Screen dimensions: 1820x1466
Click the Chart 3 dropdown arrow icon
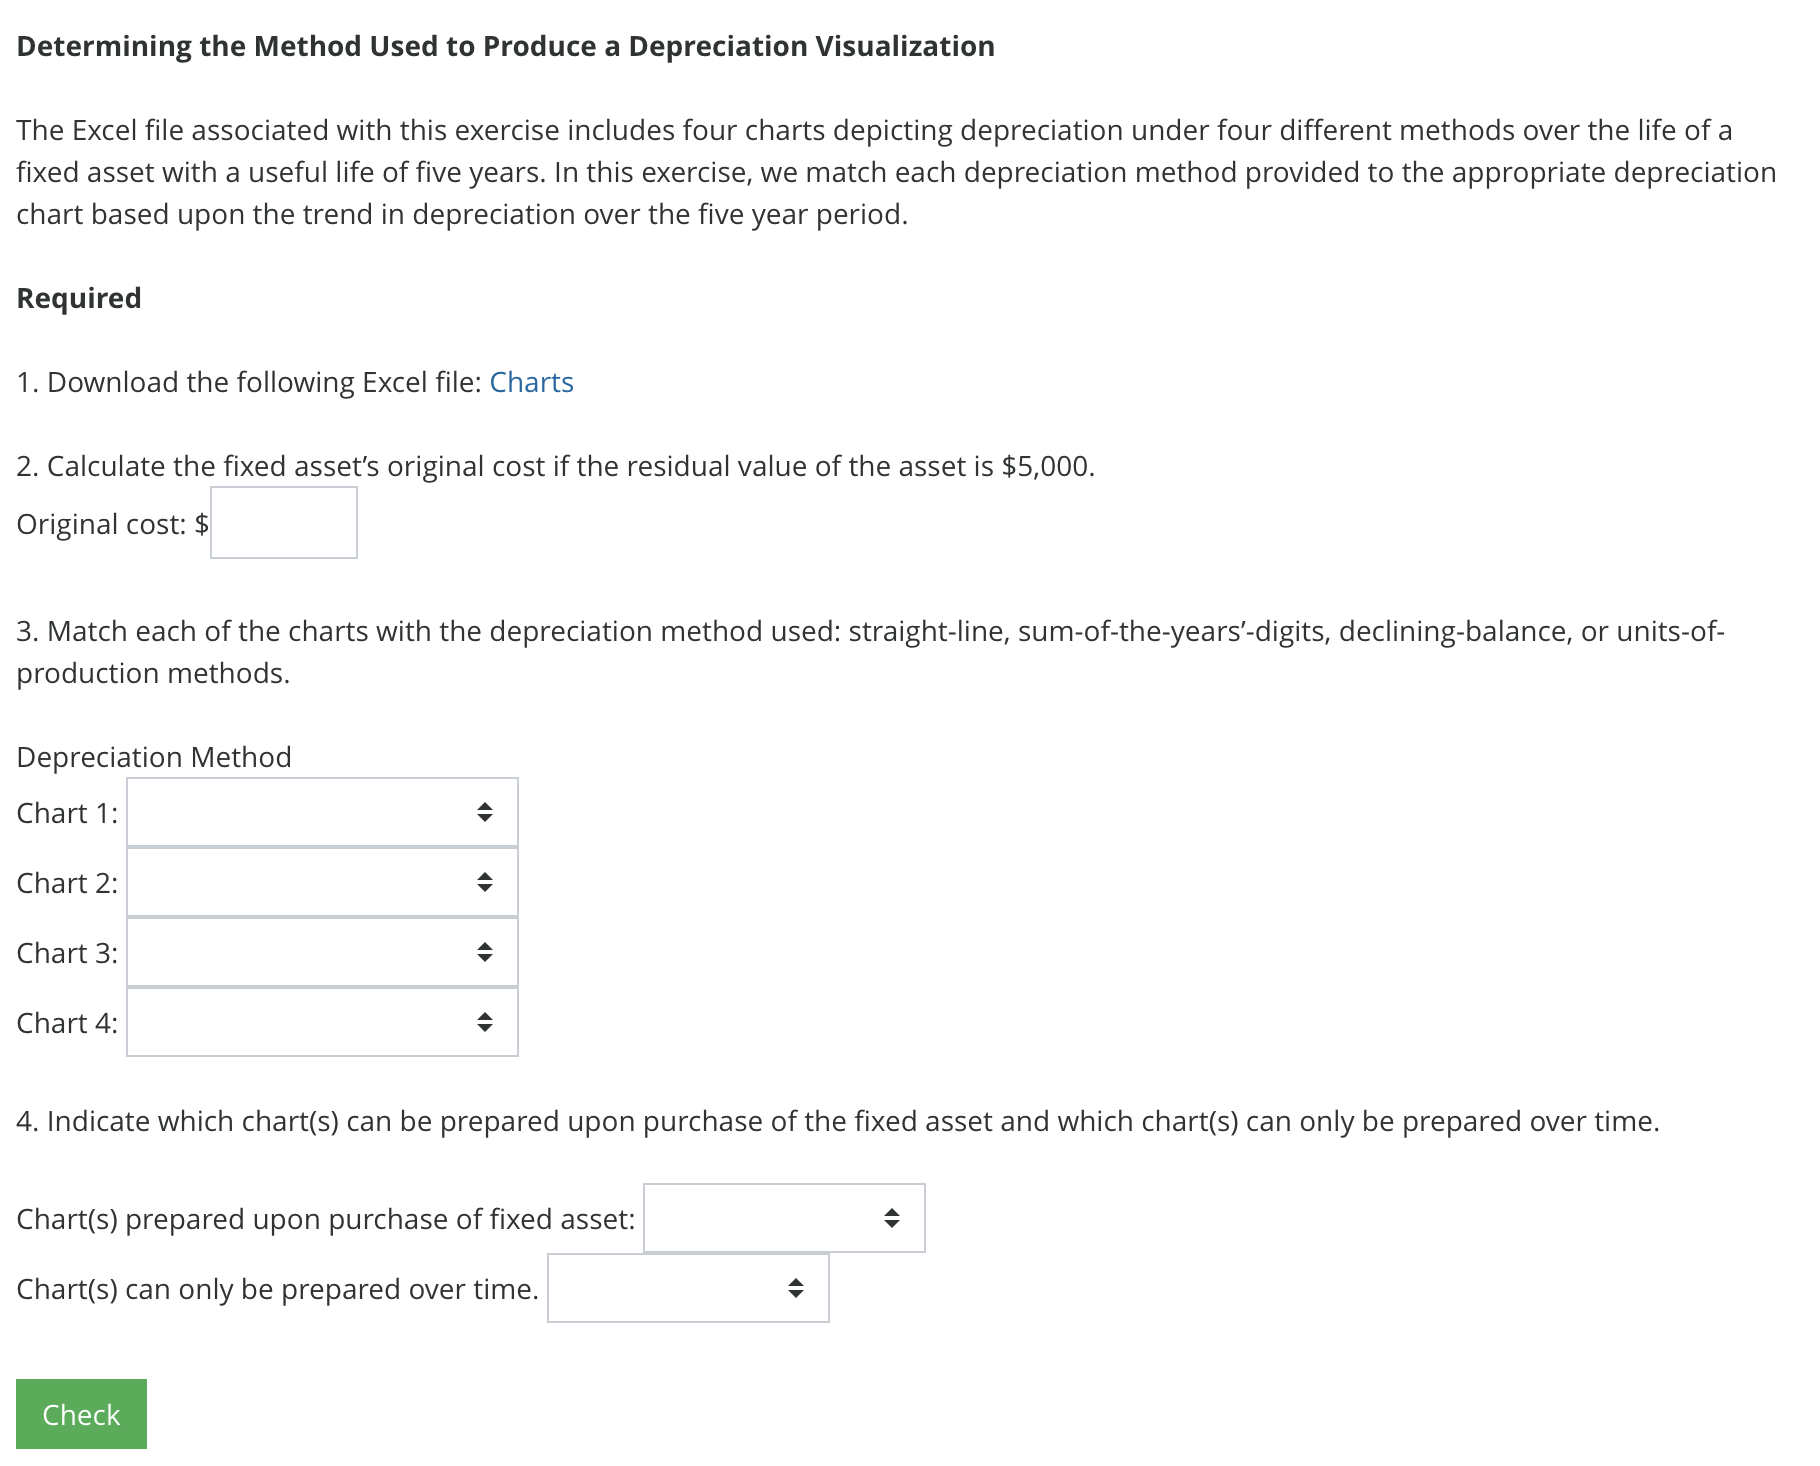point(484,952)
